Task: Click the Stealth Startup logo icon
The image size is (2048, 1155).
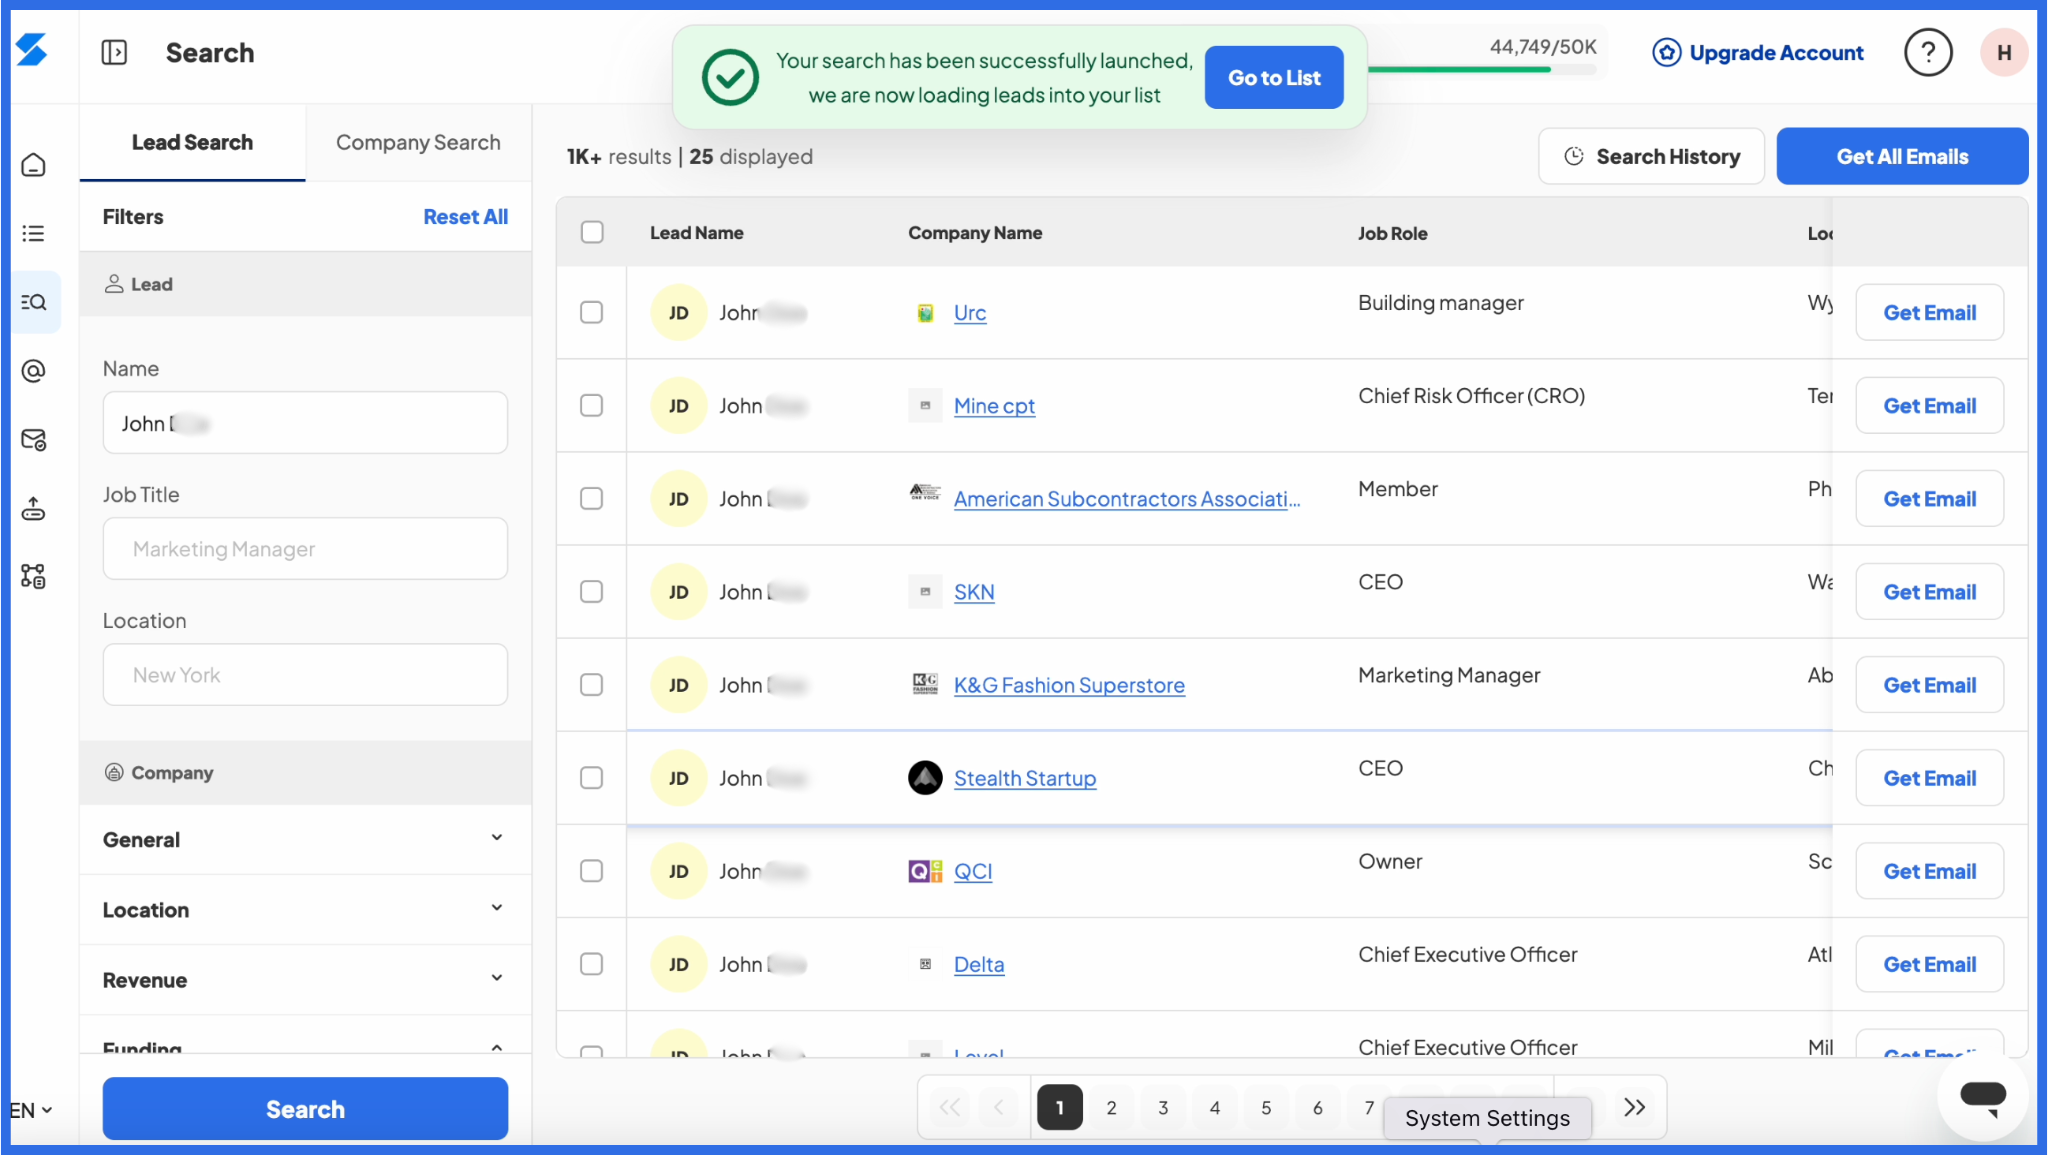Action: pyautogui.click(x=925, y=778)
